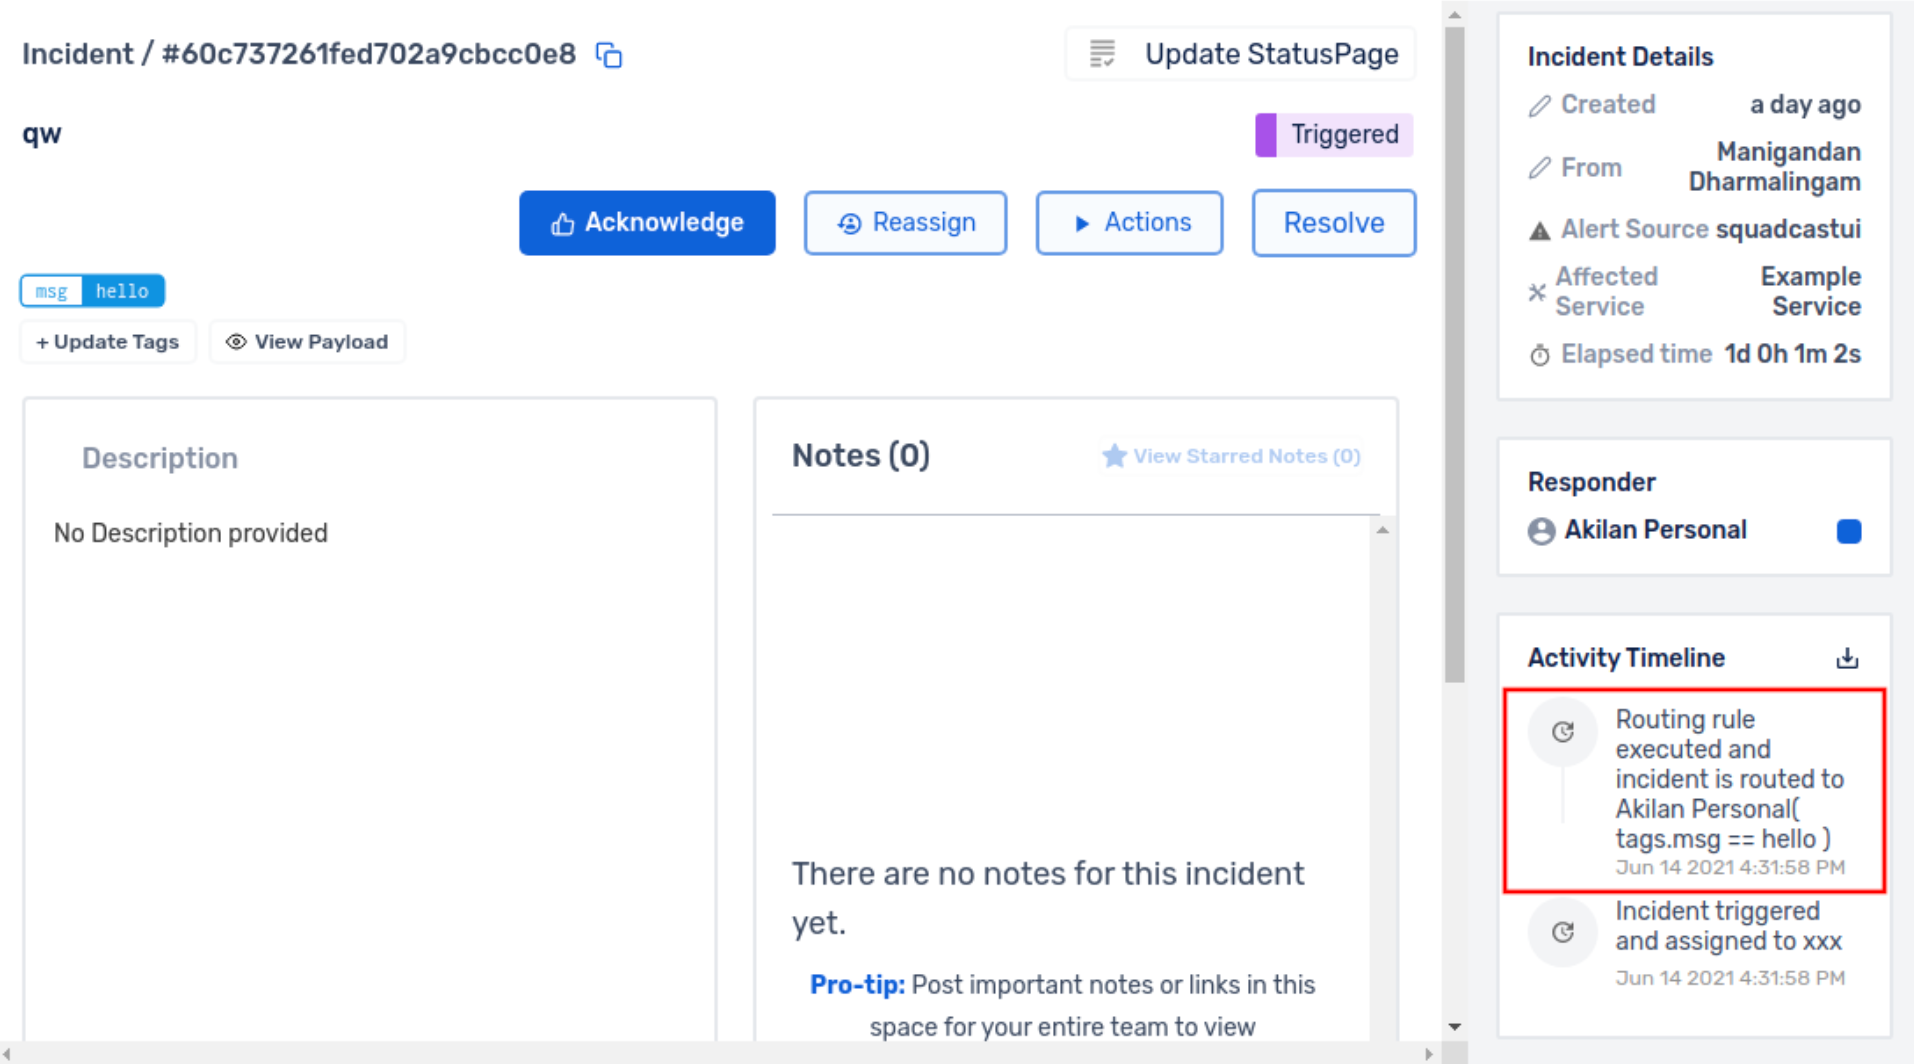Acknowledge the incident

[x=646, y=223]
